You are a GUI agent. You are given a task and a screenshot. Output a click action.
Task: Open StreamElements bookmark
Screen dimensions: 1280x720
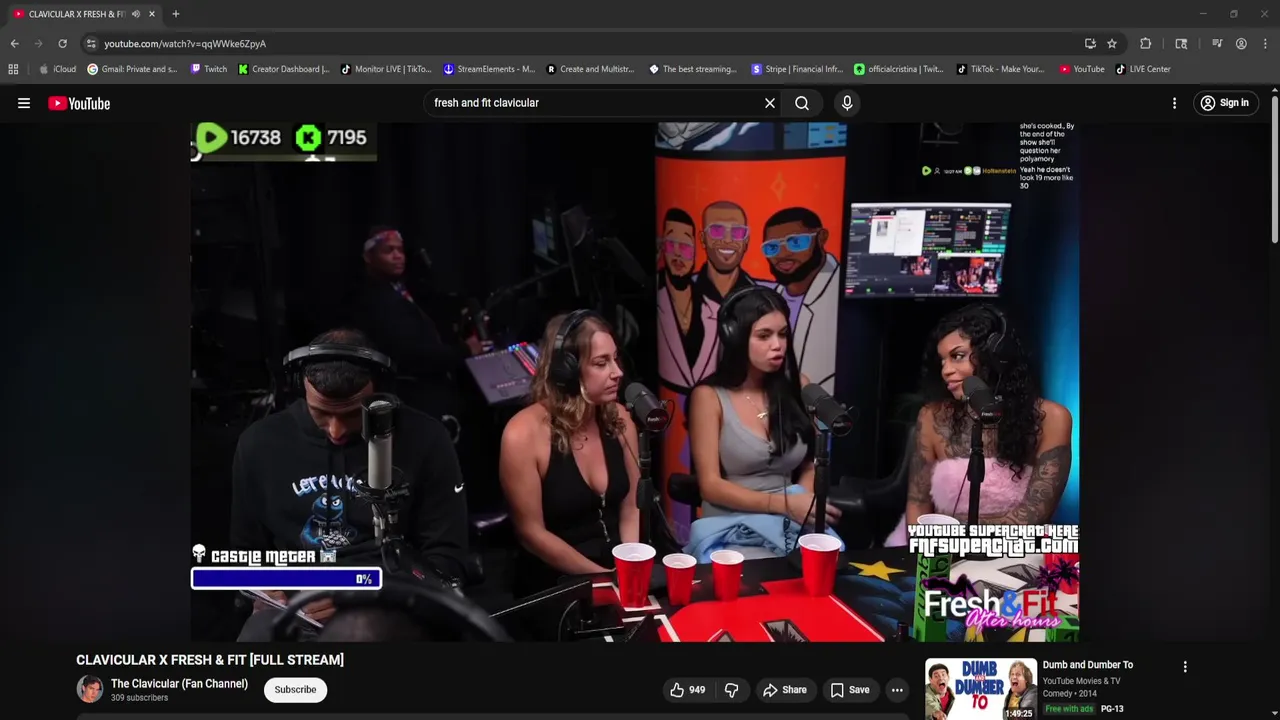pos(489,69)
